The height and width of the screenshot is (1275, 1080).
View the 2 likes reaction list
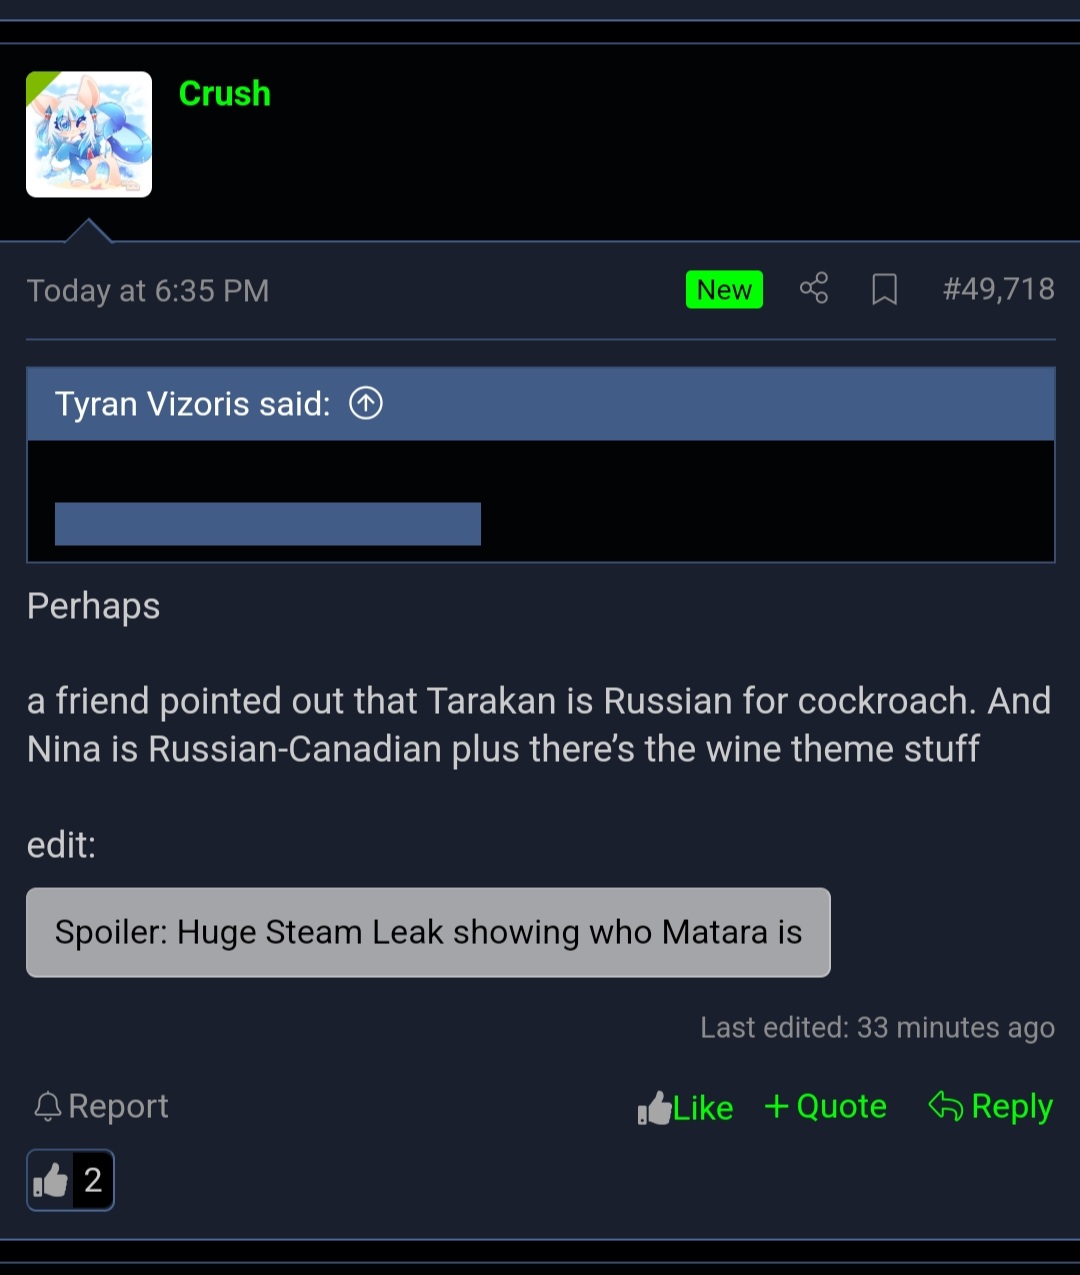(x=70, y=1180)
